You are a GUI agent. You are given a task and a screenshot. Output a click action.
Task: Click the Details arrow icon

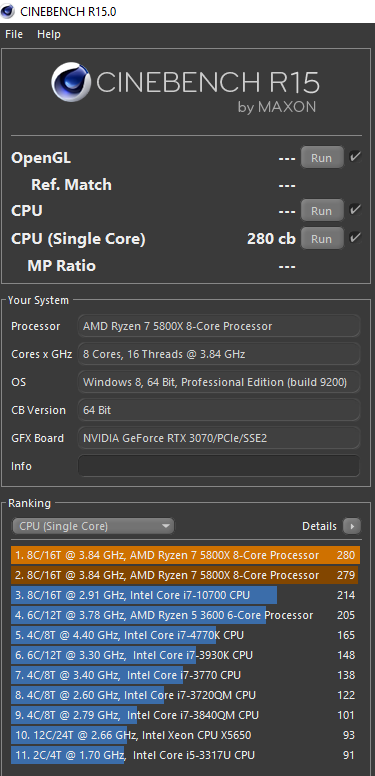pyautogui.click(x=352, y=526)
